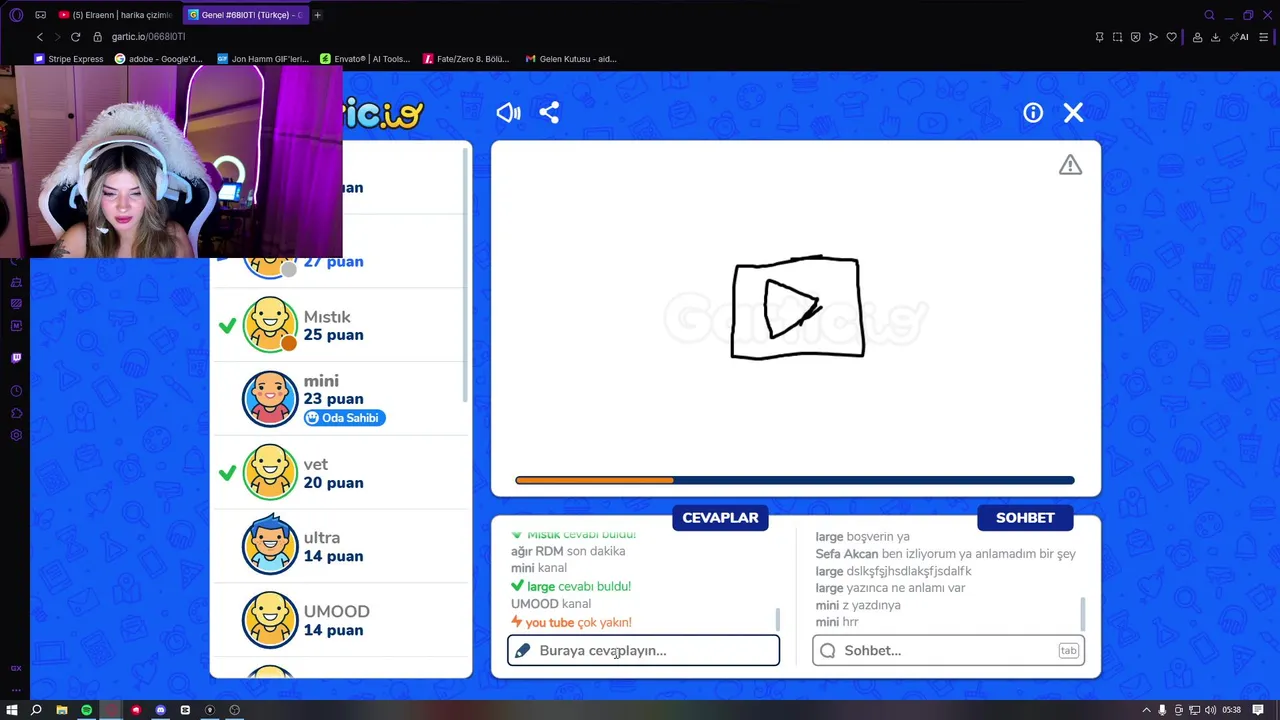
Task: Click the Opera GX menu logo
Action: (x=16, y=15)
